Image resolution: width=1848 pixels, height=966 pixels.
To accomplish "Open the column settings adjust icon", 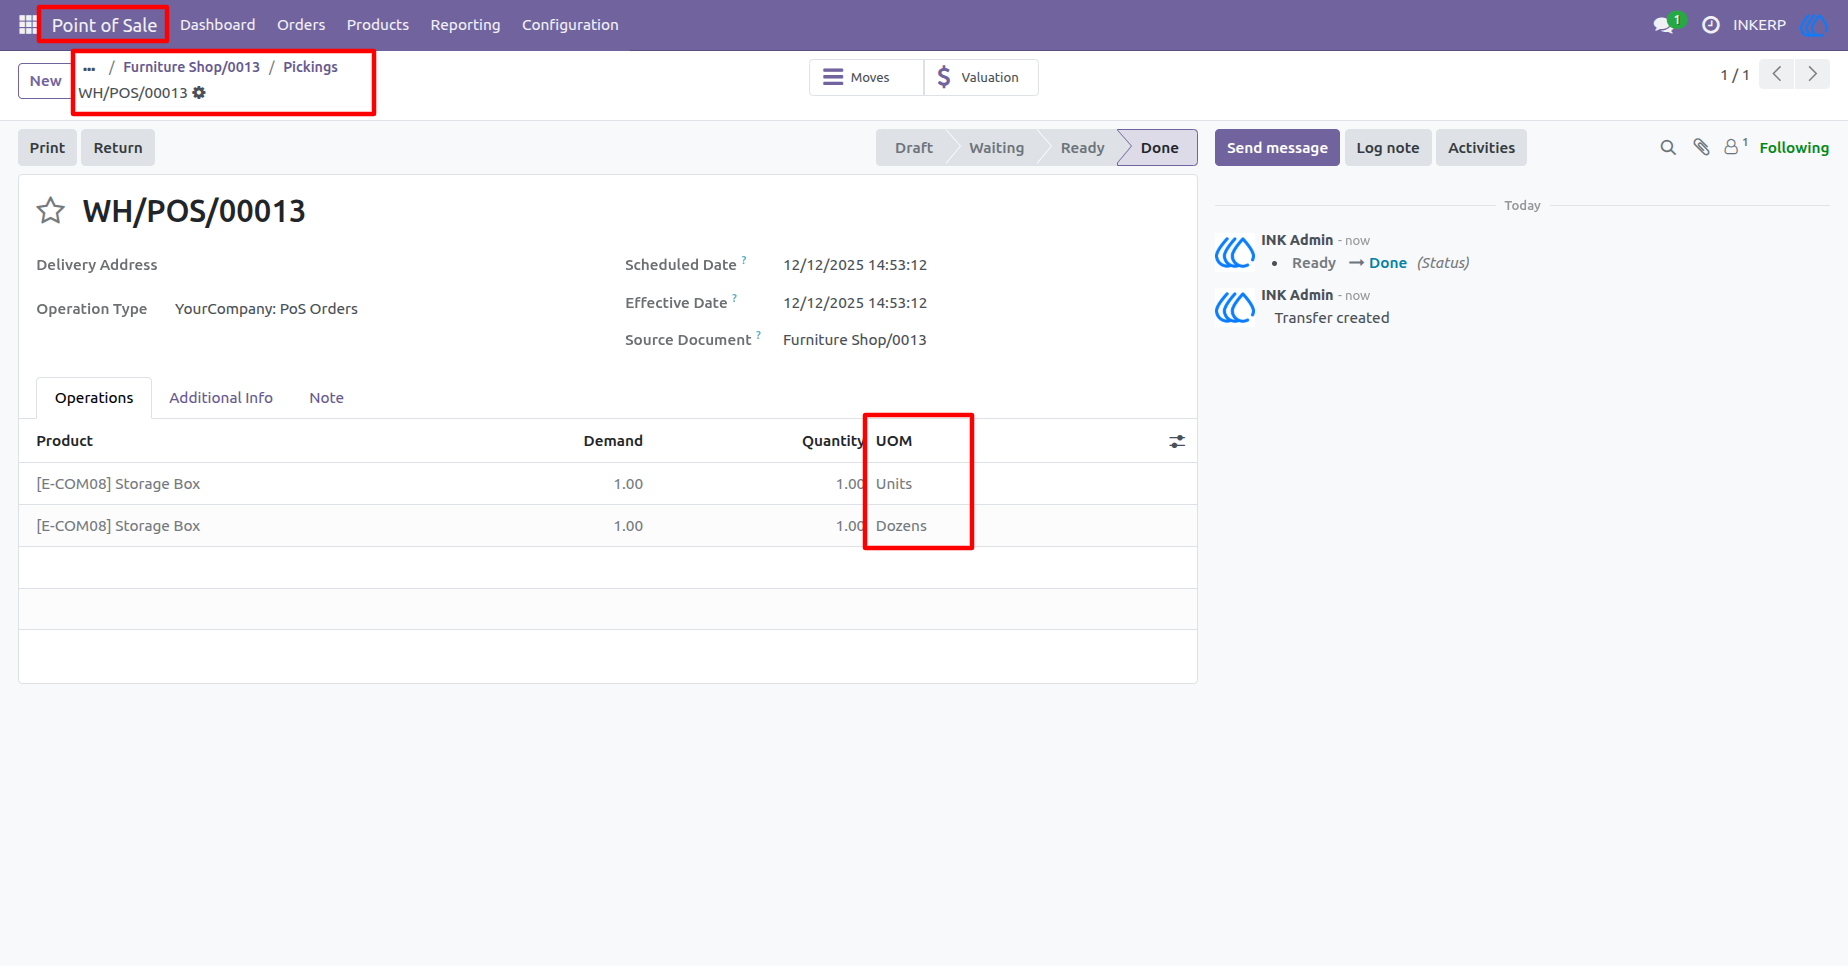I will (x=1177, y=441).
